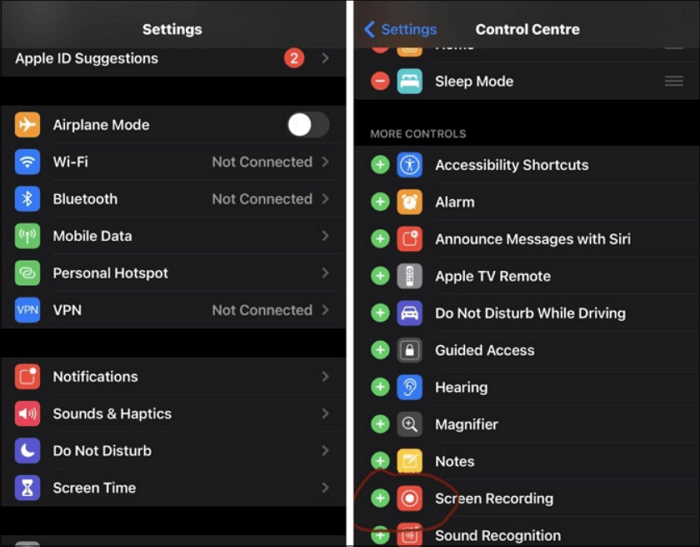This screenshot has width=700, height=547.
Task: Tap the Apple TV Remote icon
Action: pos(409,276)
